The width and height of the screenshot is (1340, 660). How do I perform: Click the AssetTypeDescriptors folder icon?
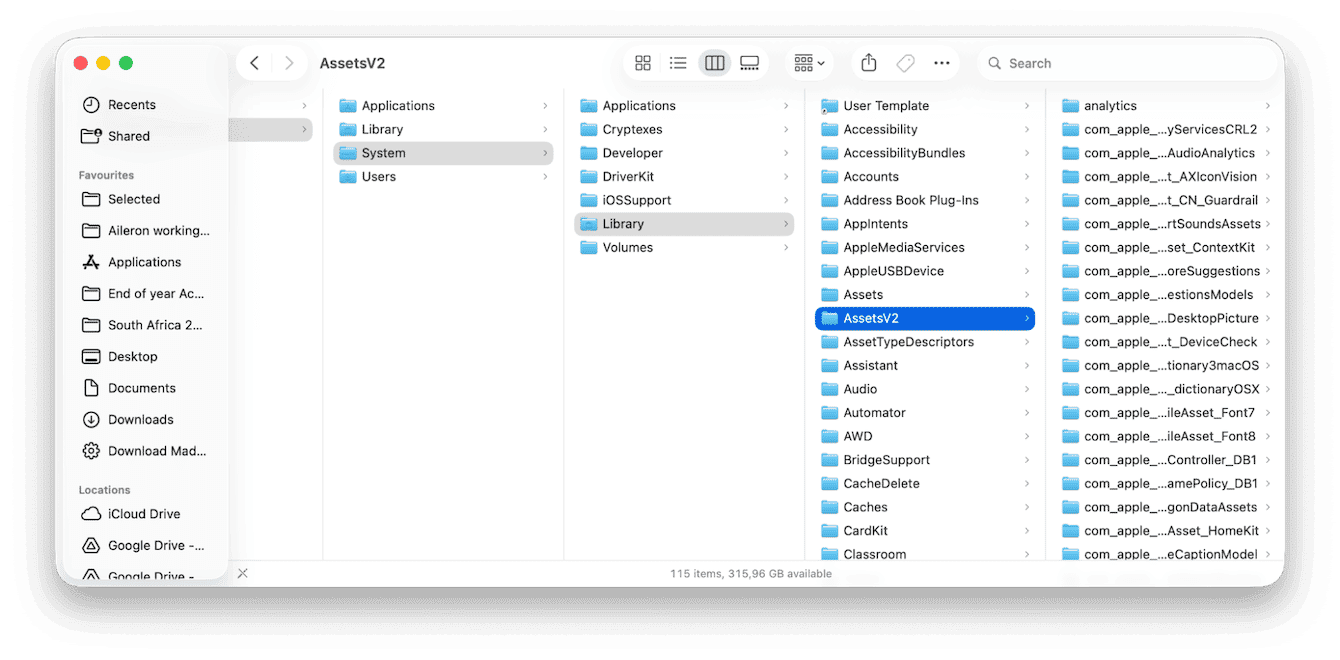pos(829,342)
